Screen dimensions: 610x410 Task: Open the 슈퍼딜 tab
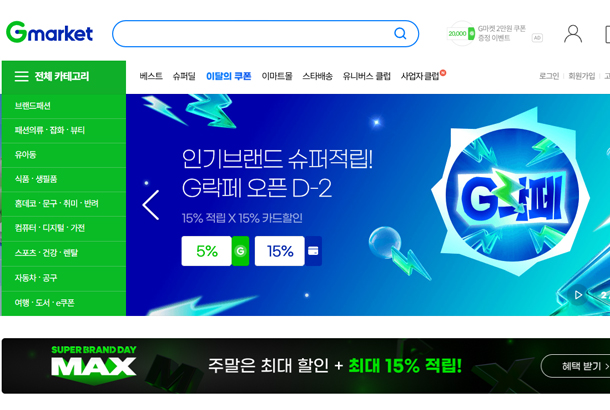(184, 76)
